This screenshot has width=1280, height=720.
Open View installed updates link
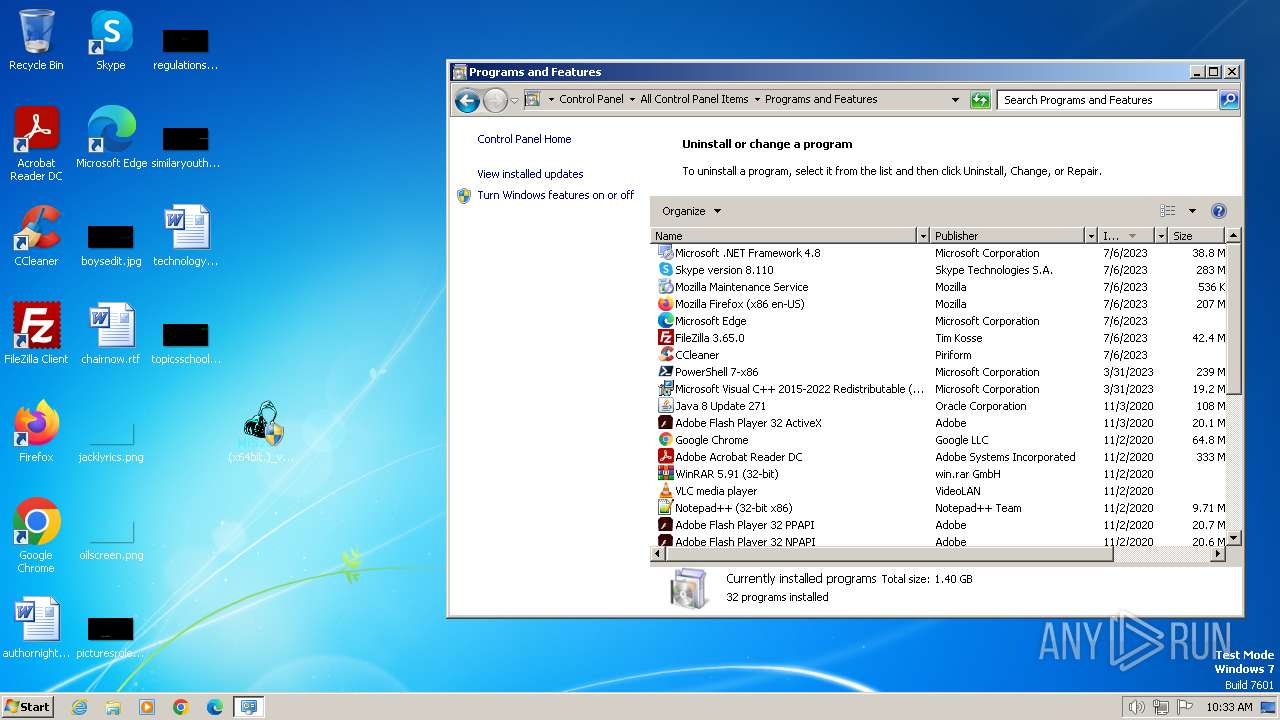coord(530,174)
